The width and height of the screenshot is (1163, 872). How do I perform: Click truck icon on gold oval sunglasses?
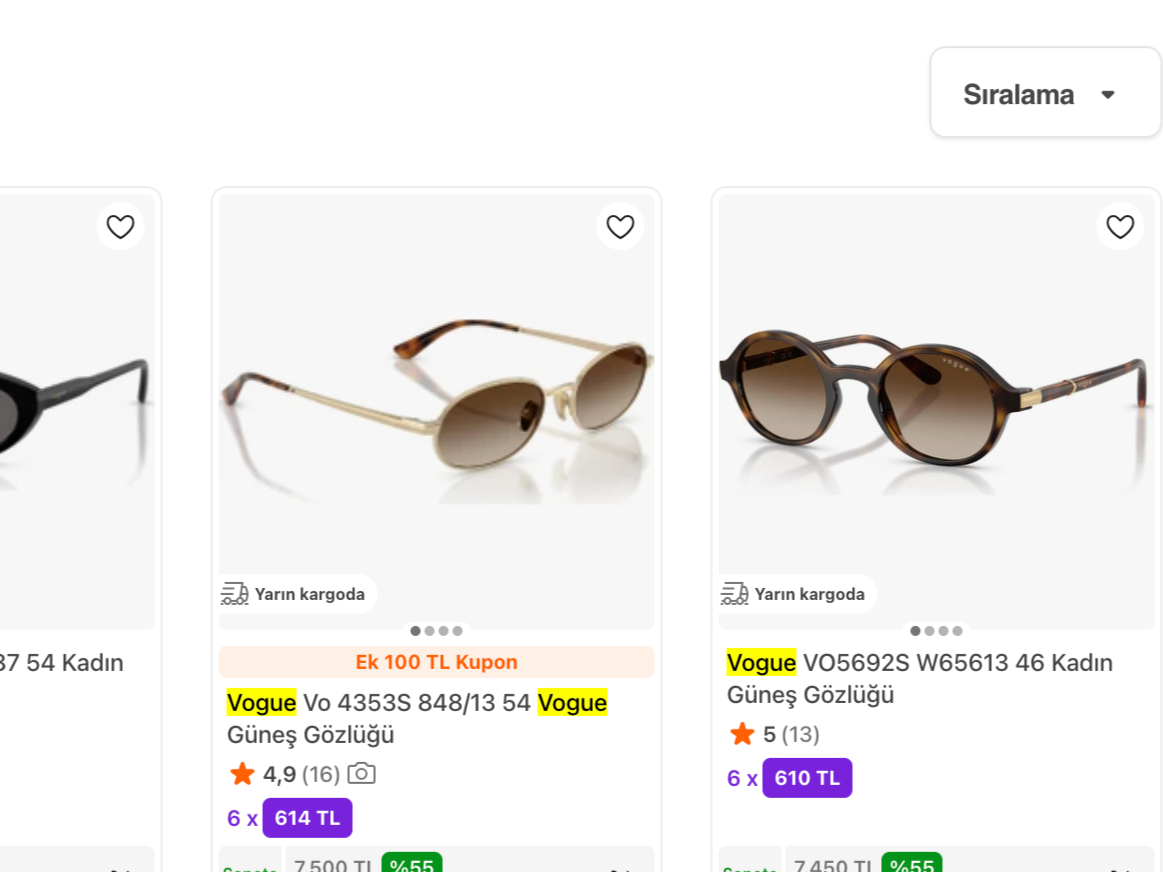234,594
